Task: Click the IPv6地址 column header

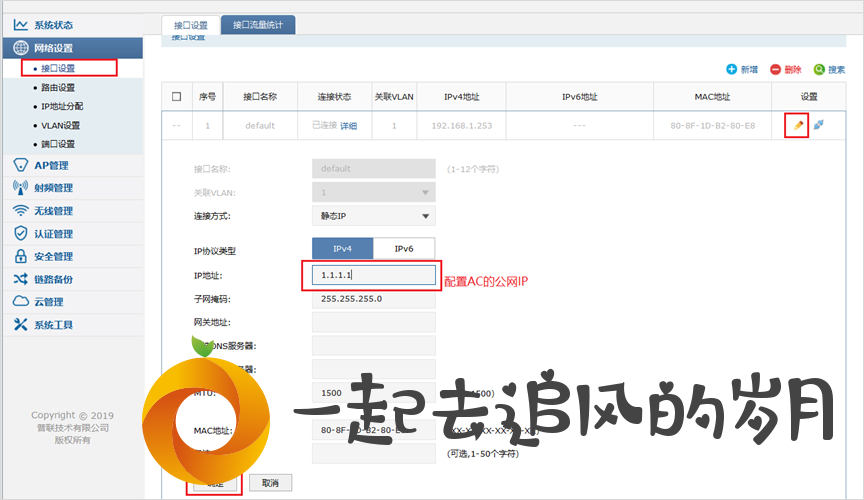Action: tap(580, 96)
